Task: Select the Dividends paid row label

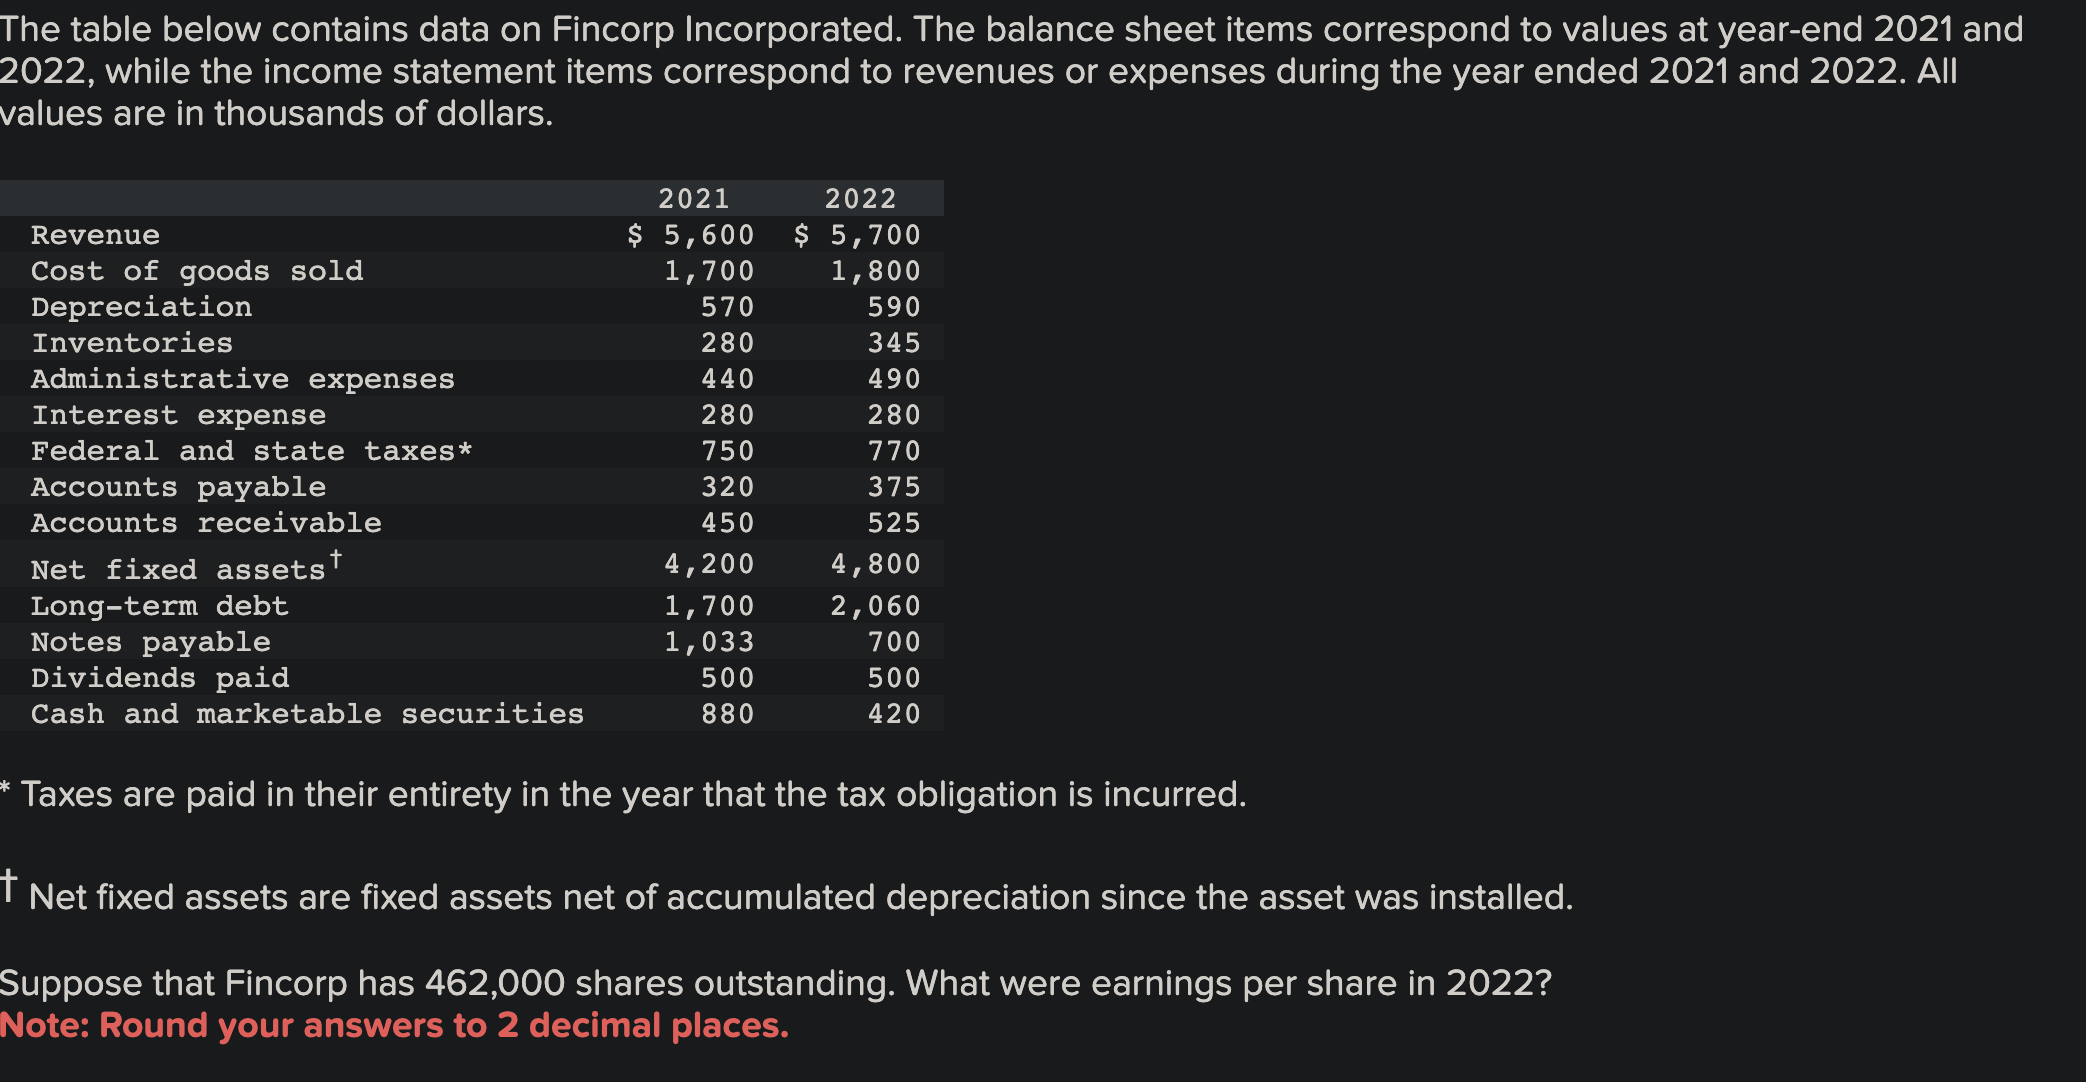Action: [x=160, y=678]
